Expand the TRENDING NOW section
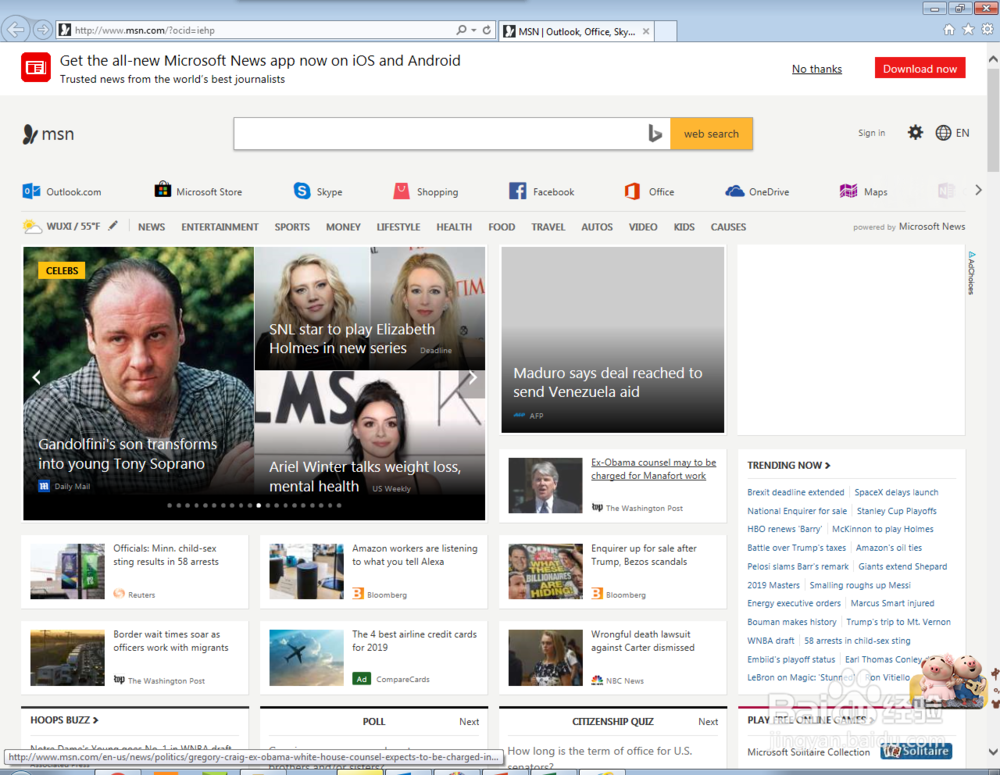This screenshot has width=1000, height=775. point(788,466)
